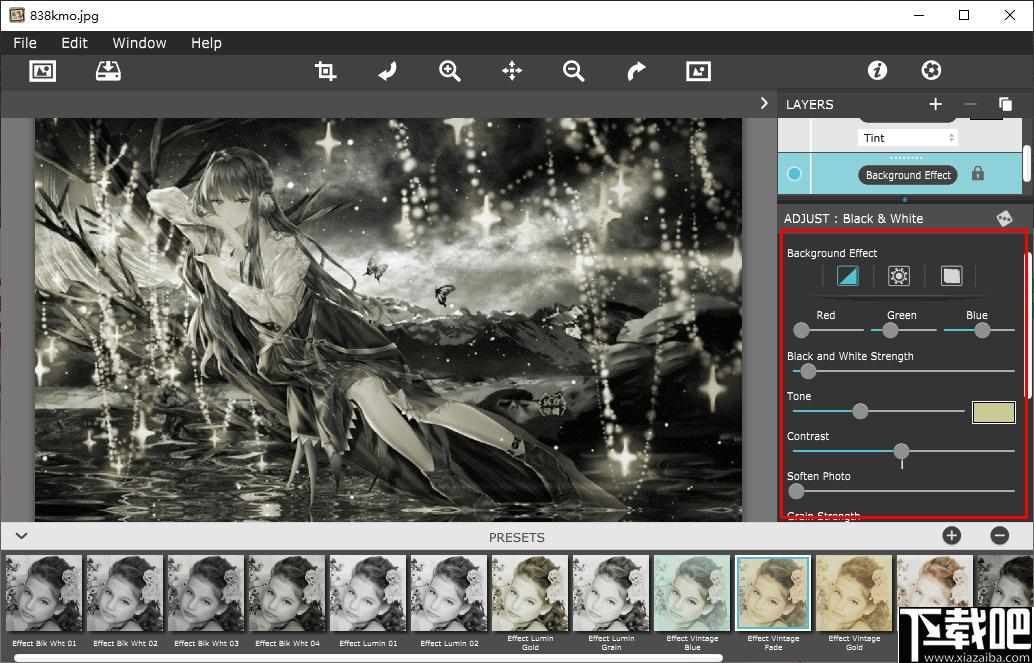Select the brightness sun adjustment icon
Viewport: 1034px width, 663px height.
coord(899,276)
